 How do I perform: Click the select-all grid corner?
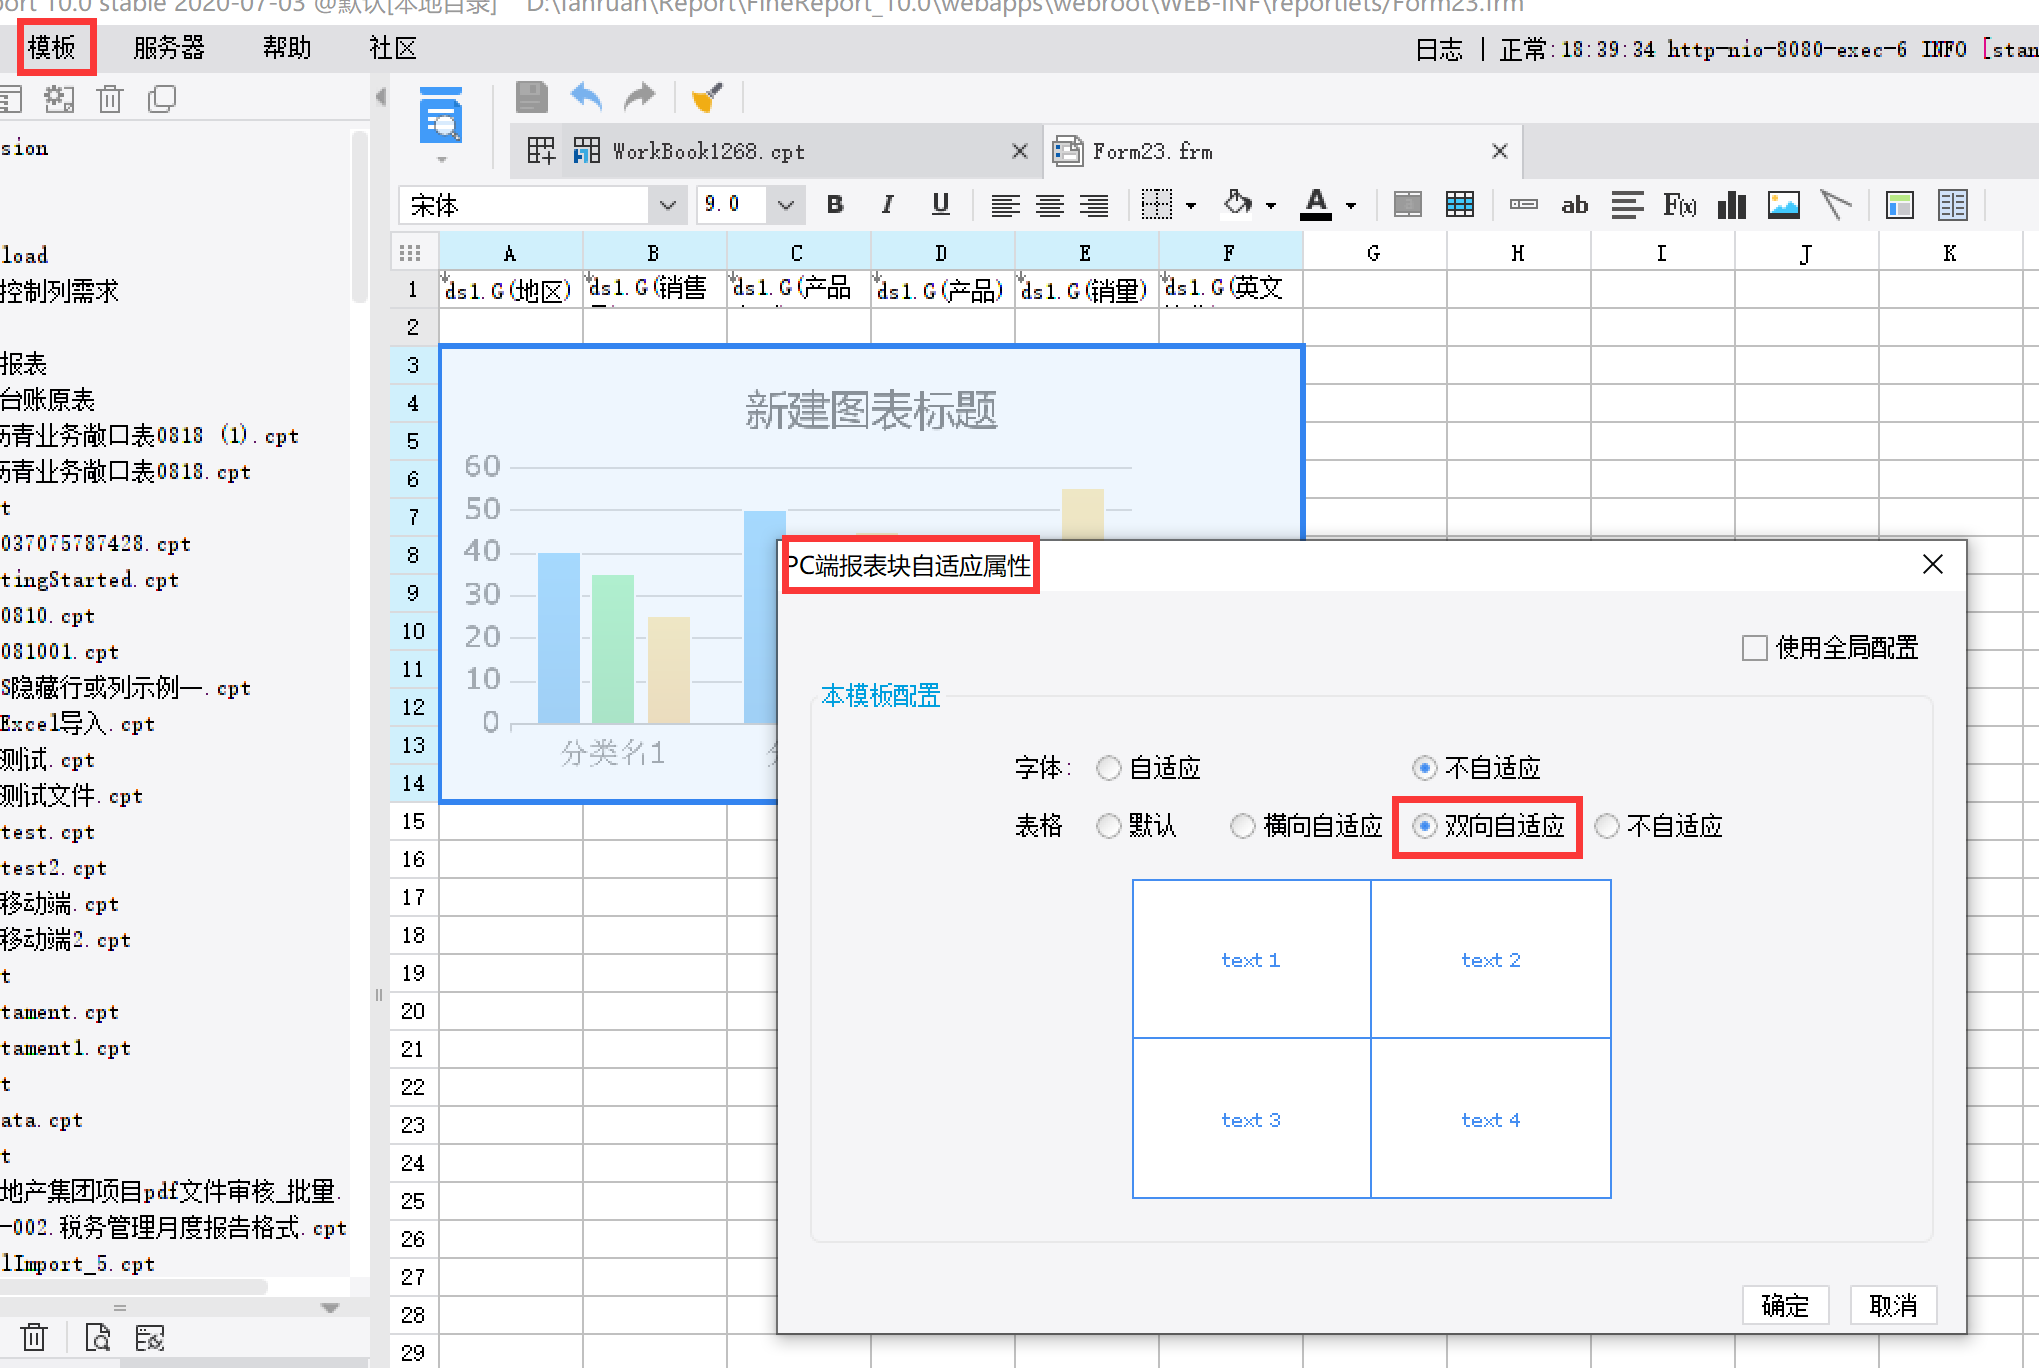coord(411,253)
